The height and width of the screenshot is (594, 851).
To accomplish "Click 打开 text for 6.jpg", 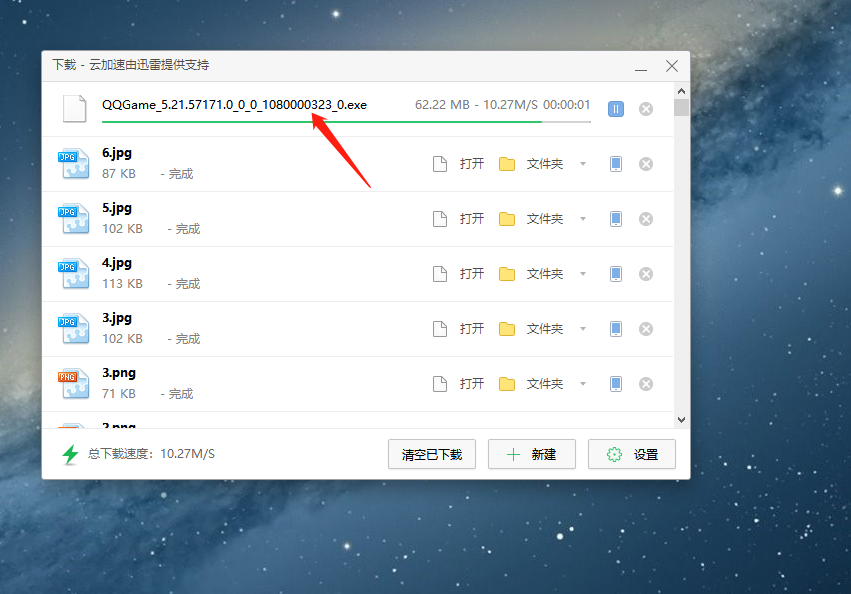I will click(472, 163).
